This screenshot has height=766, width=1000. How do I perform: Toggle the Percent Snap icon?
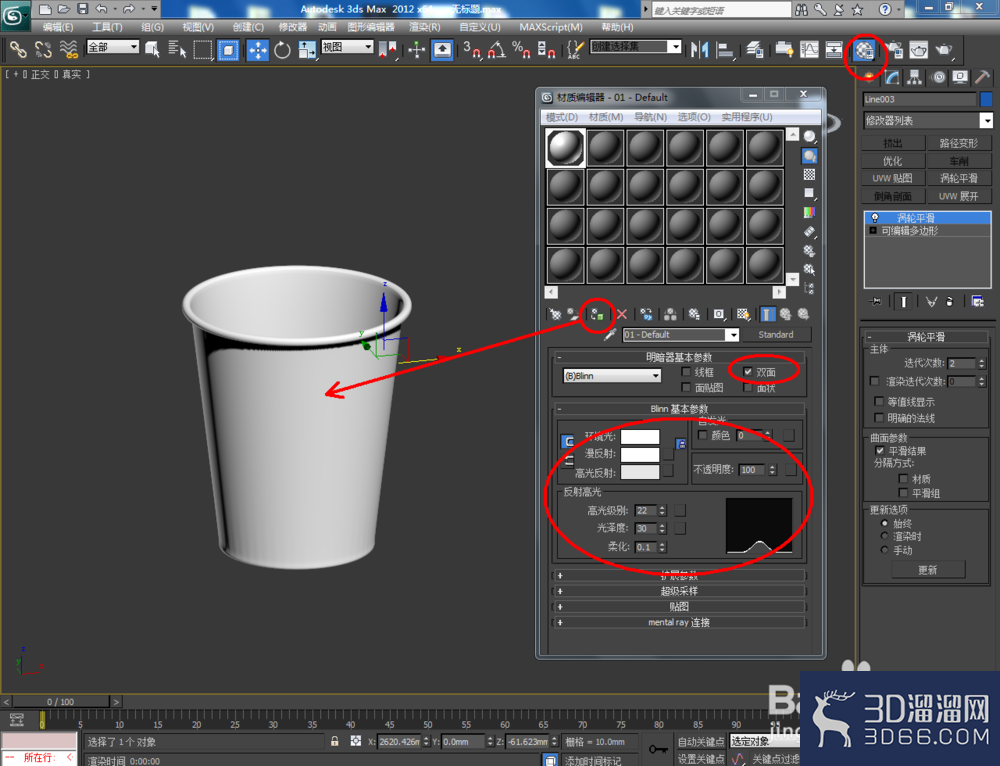(x=521, y=50)
